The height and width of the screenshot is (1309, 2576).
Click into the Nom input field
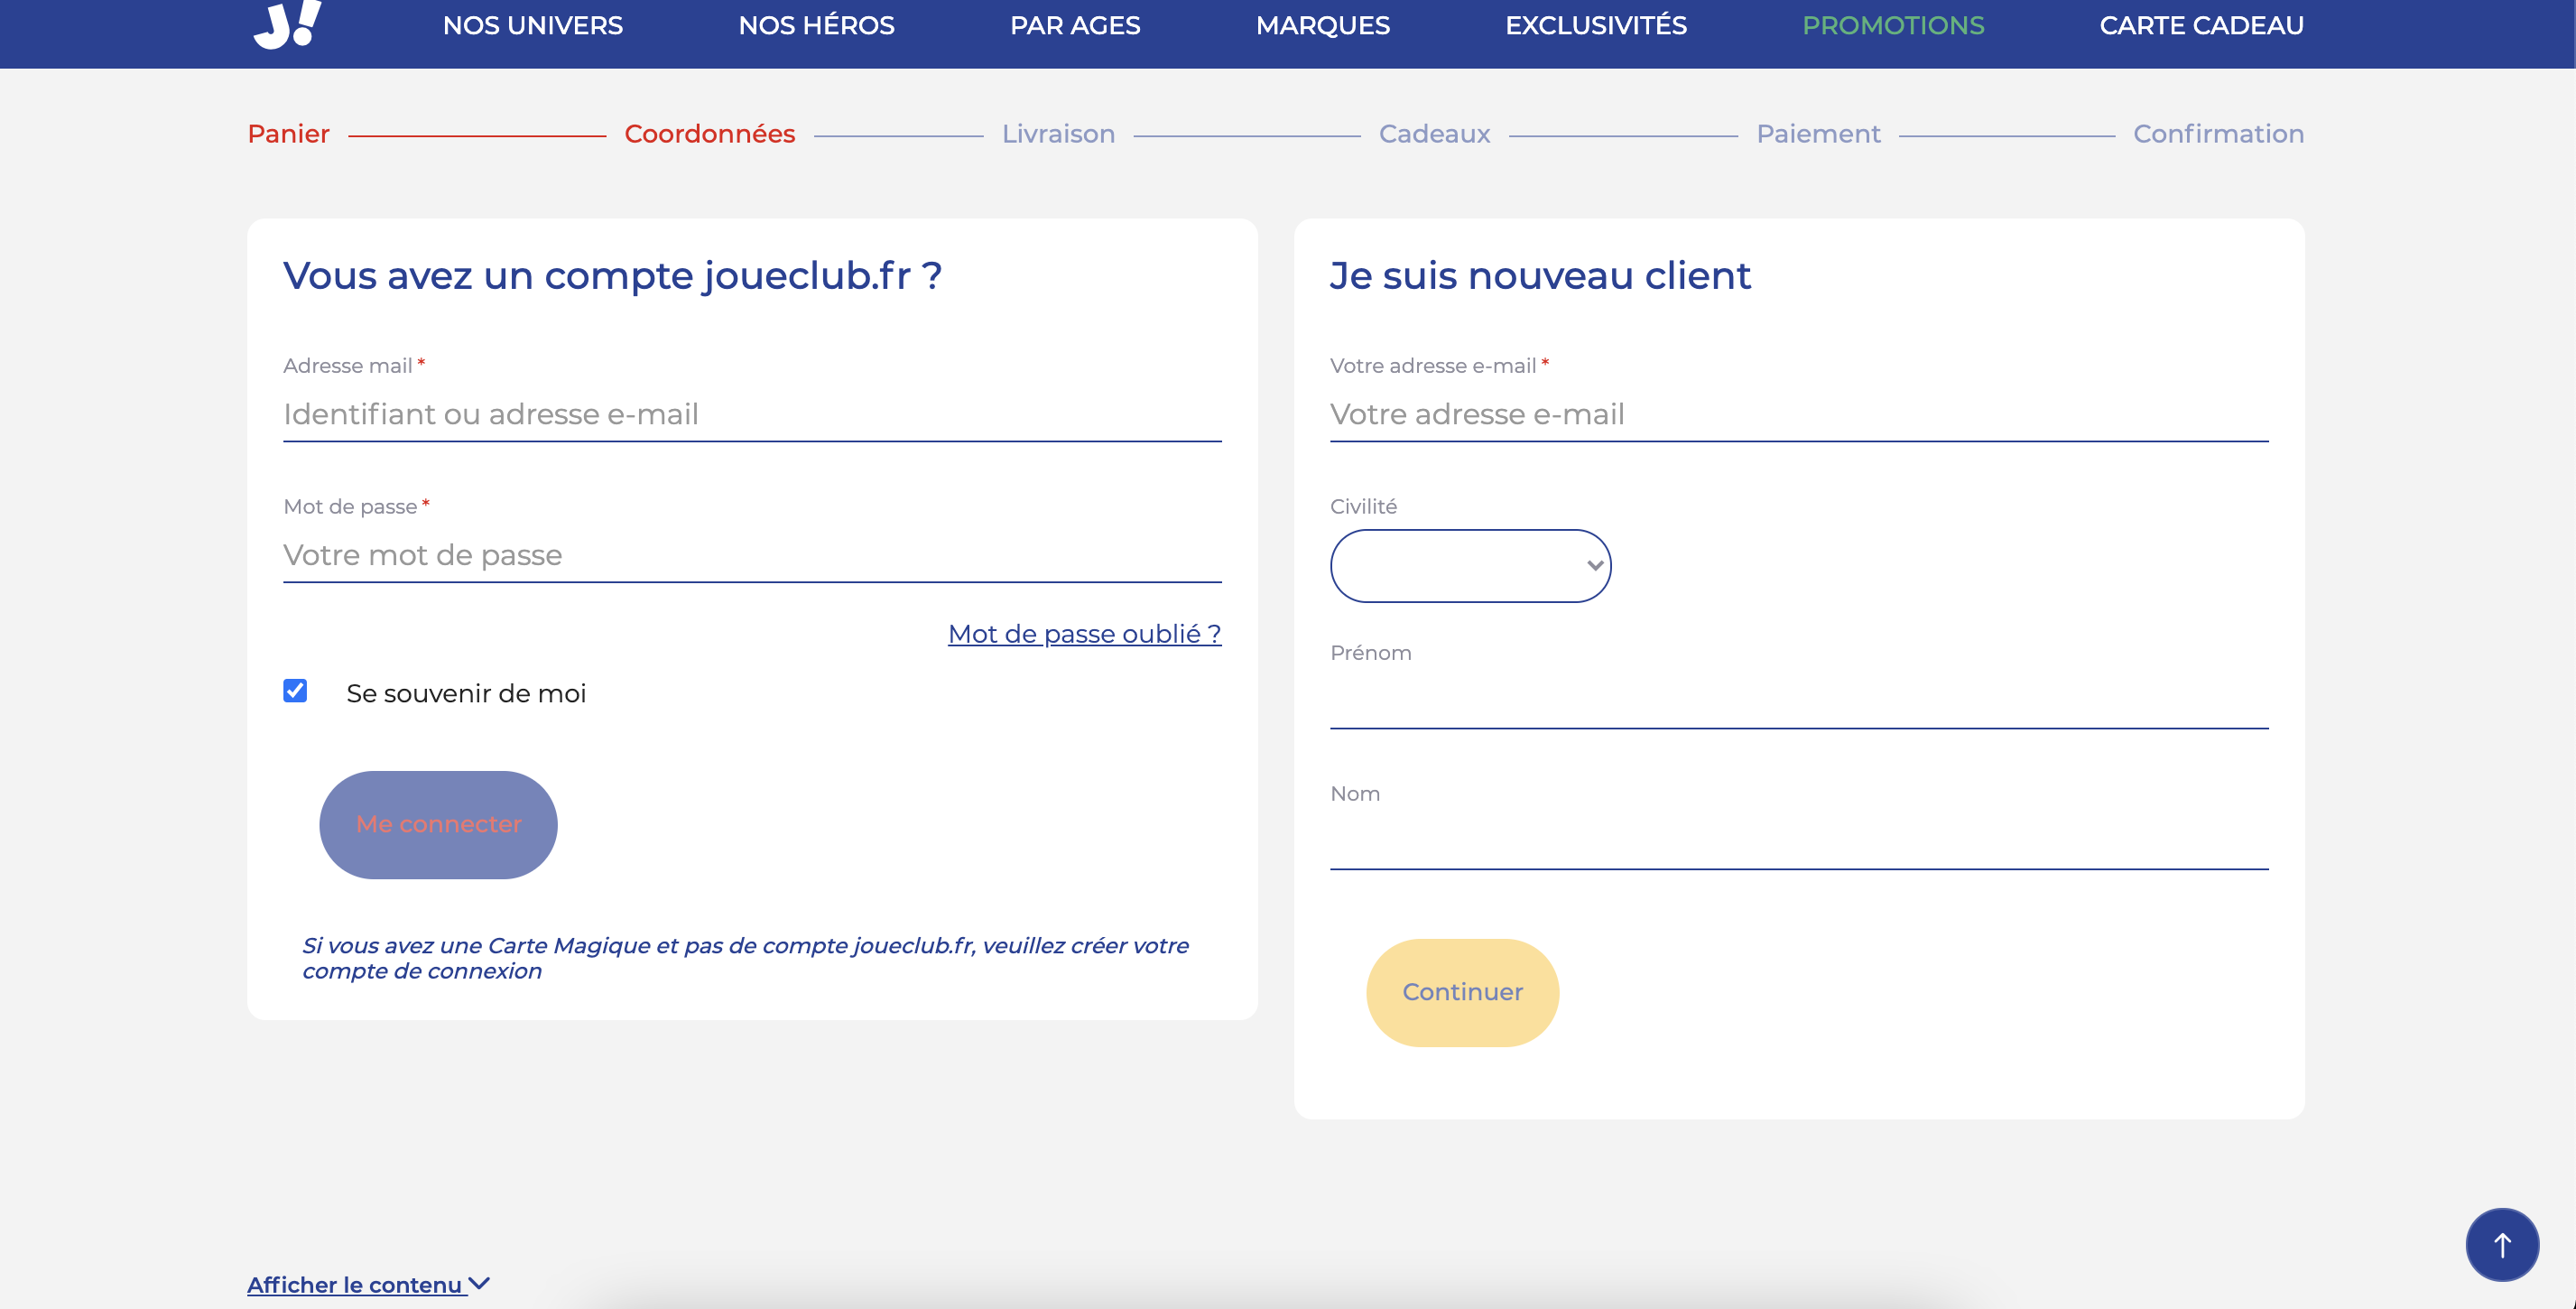[x=1799, y=843]
